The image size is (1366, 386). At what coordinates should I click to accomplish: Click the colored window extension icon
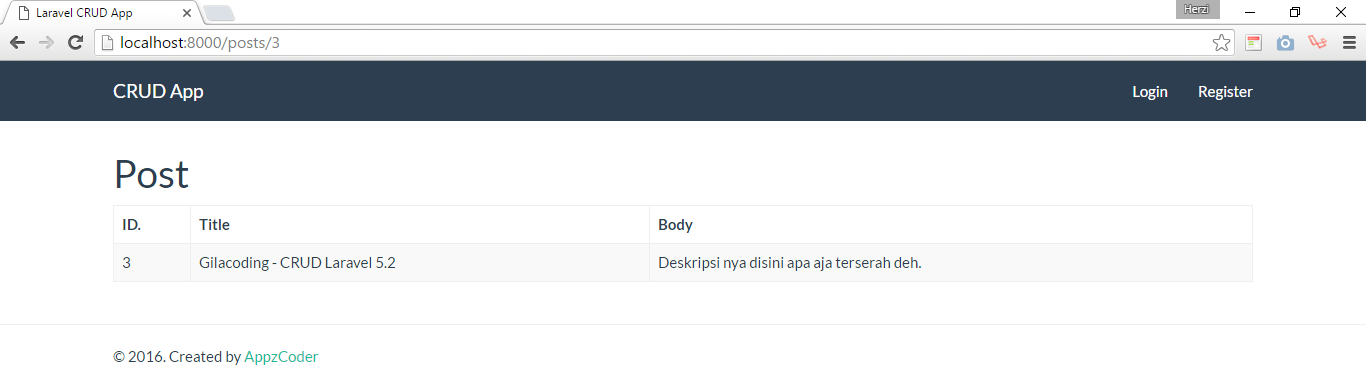pyautogui.click(x=1254, y=43)
